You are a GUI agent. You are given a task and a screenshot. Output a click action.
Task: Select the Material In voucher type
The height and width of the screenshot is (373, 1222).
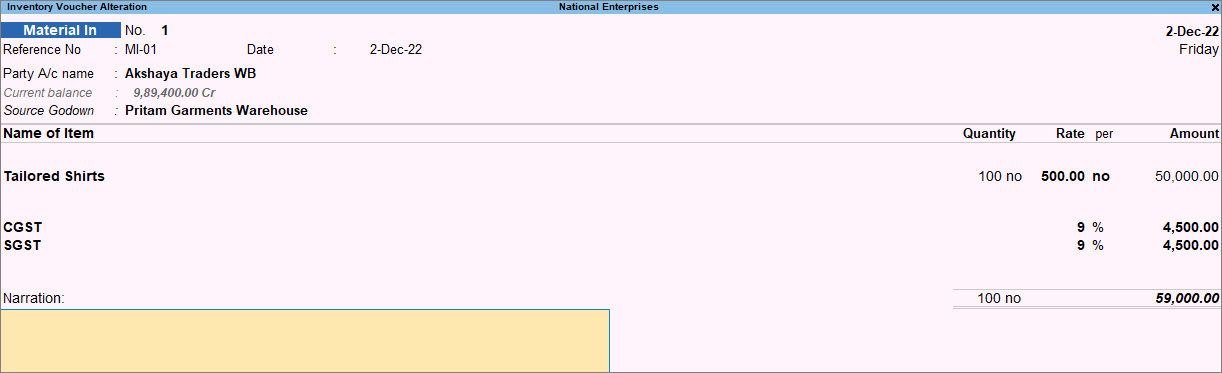60,30
